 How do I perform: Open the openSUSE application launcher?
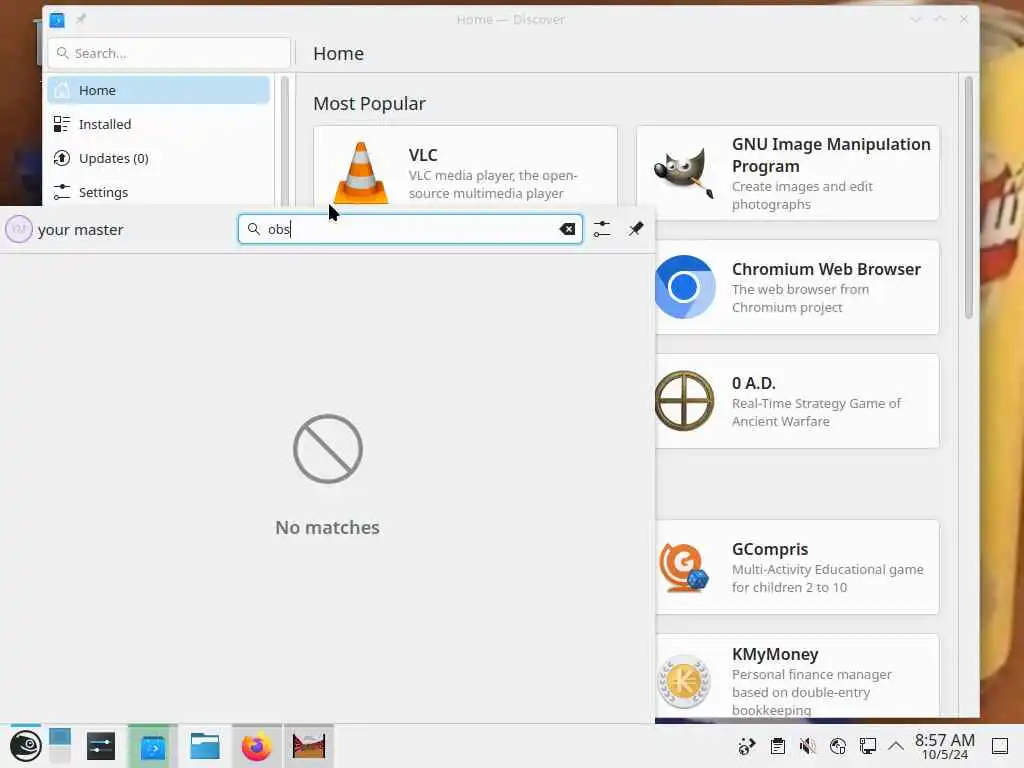[x=25, y=746]
